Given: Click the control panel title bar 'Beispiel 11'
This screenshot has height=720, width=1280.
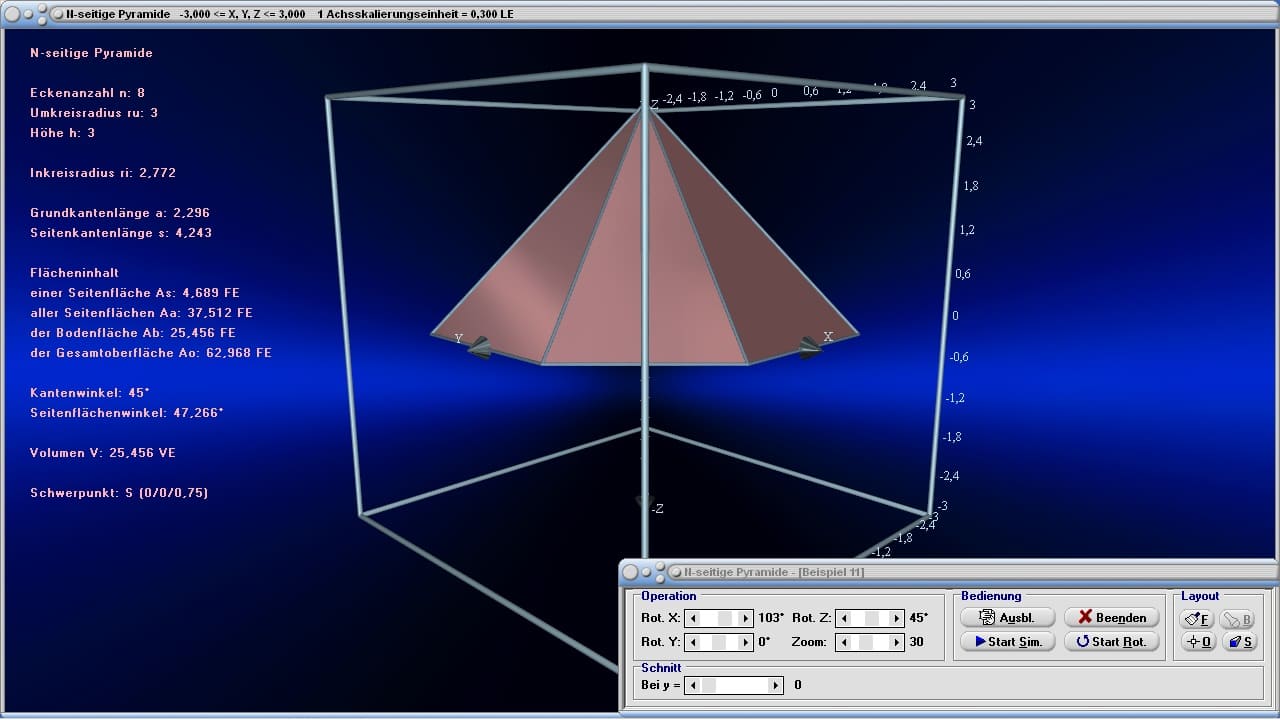Looking at the screenshot, I should (949, 572).
